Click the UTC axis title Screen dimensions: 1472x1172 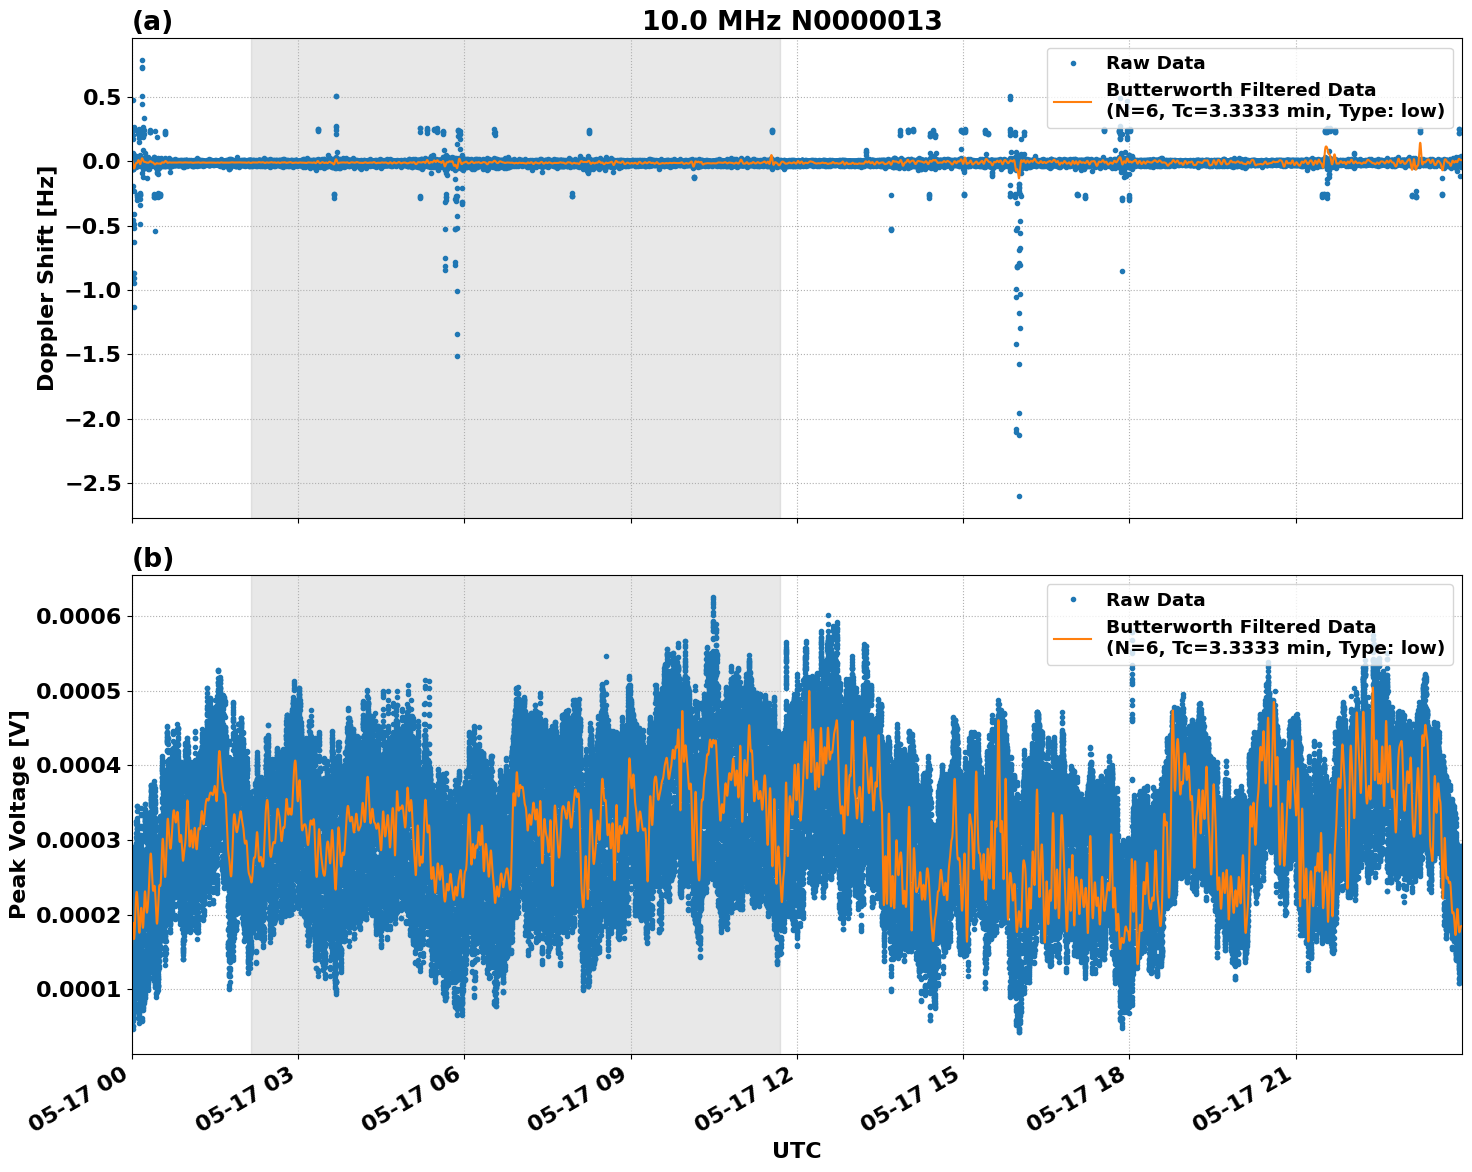click(x=794, y=1150)
